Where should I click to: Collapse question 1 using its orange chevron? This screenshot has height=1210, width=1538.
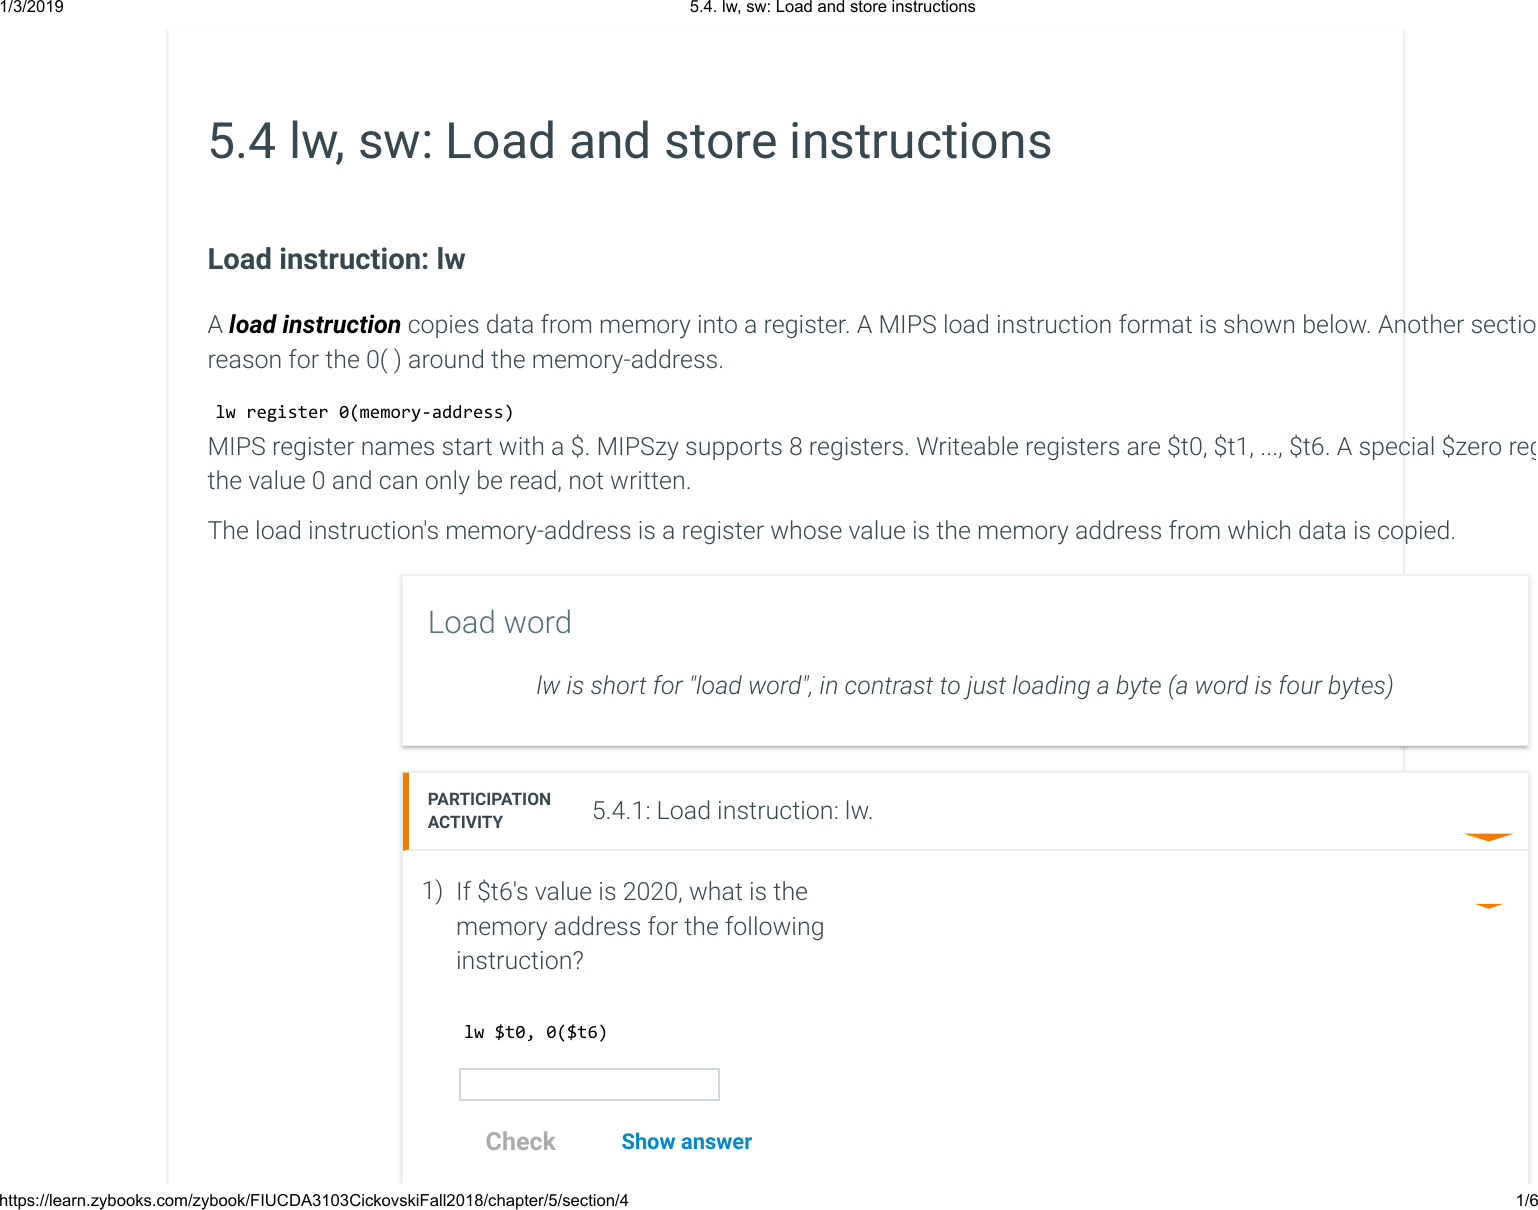[1489, 905]
